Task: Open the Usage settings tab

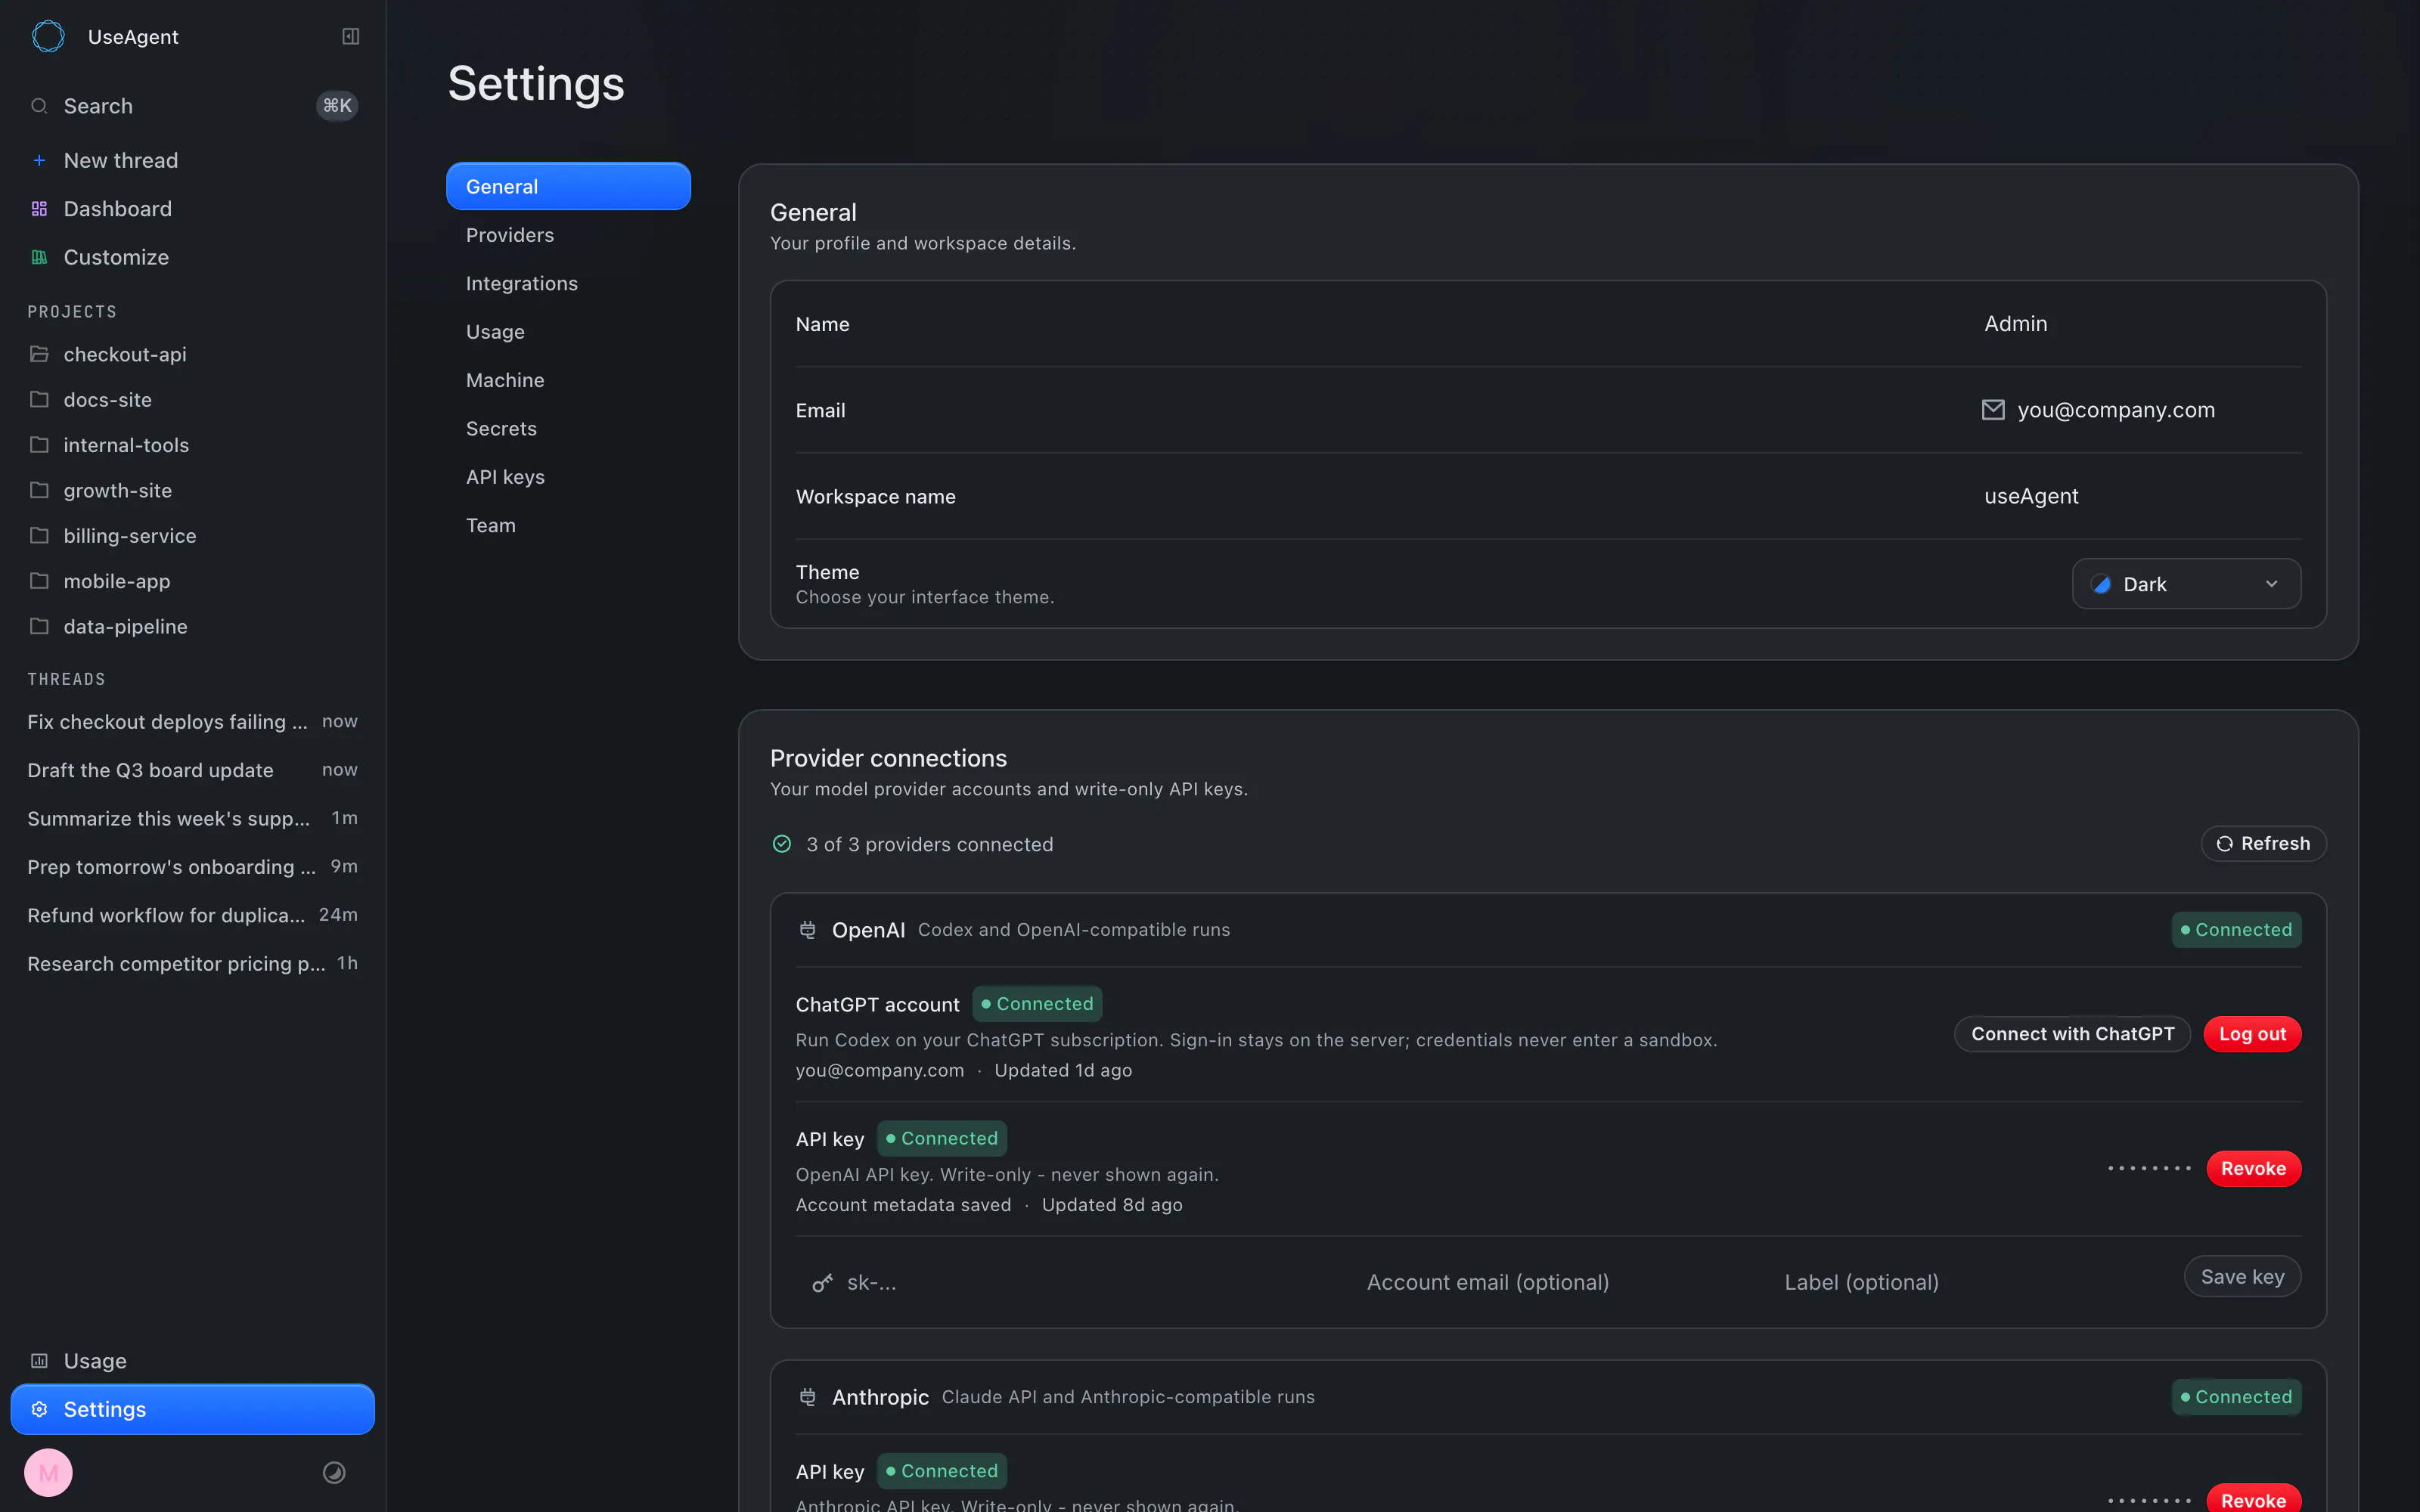Action: coord(568,332)
